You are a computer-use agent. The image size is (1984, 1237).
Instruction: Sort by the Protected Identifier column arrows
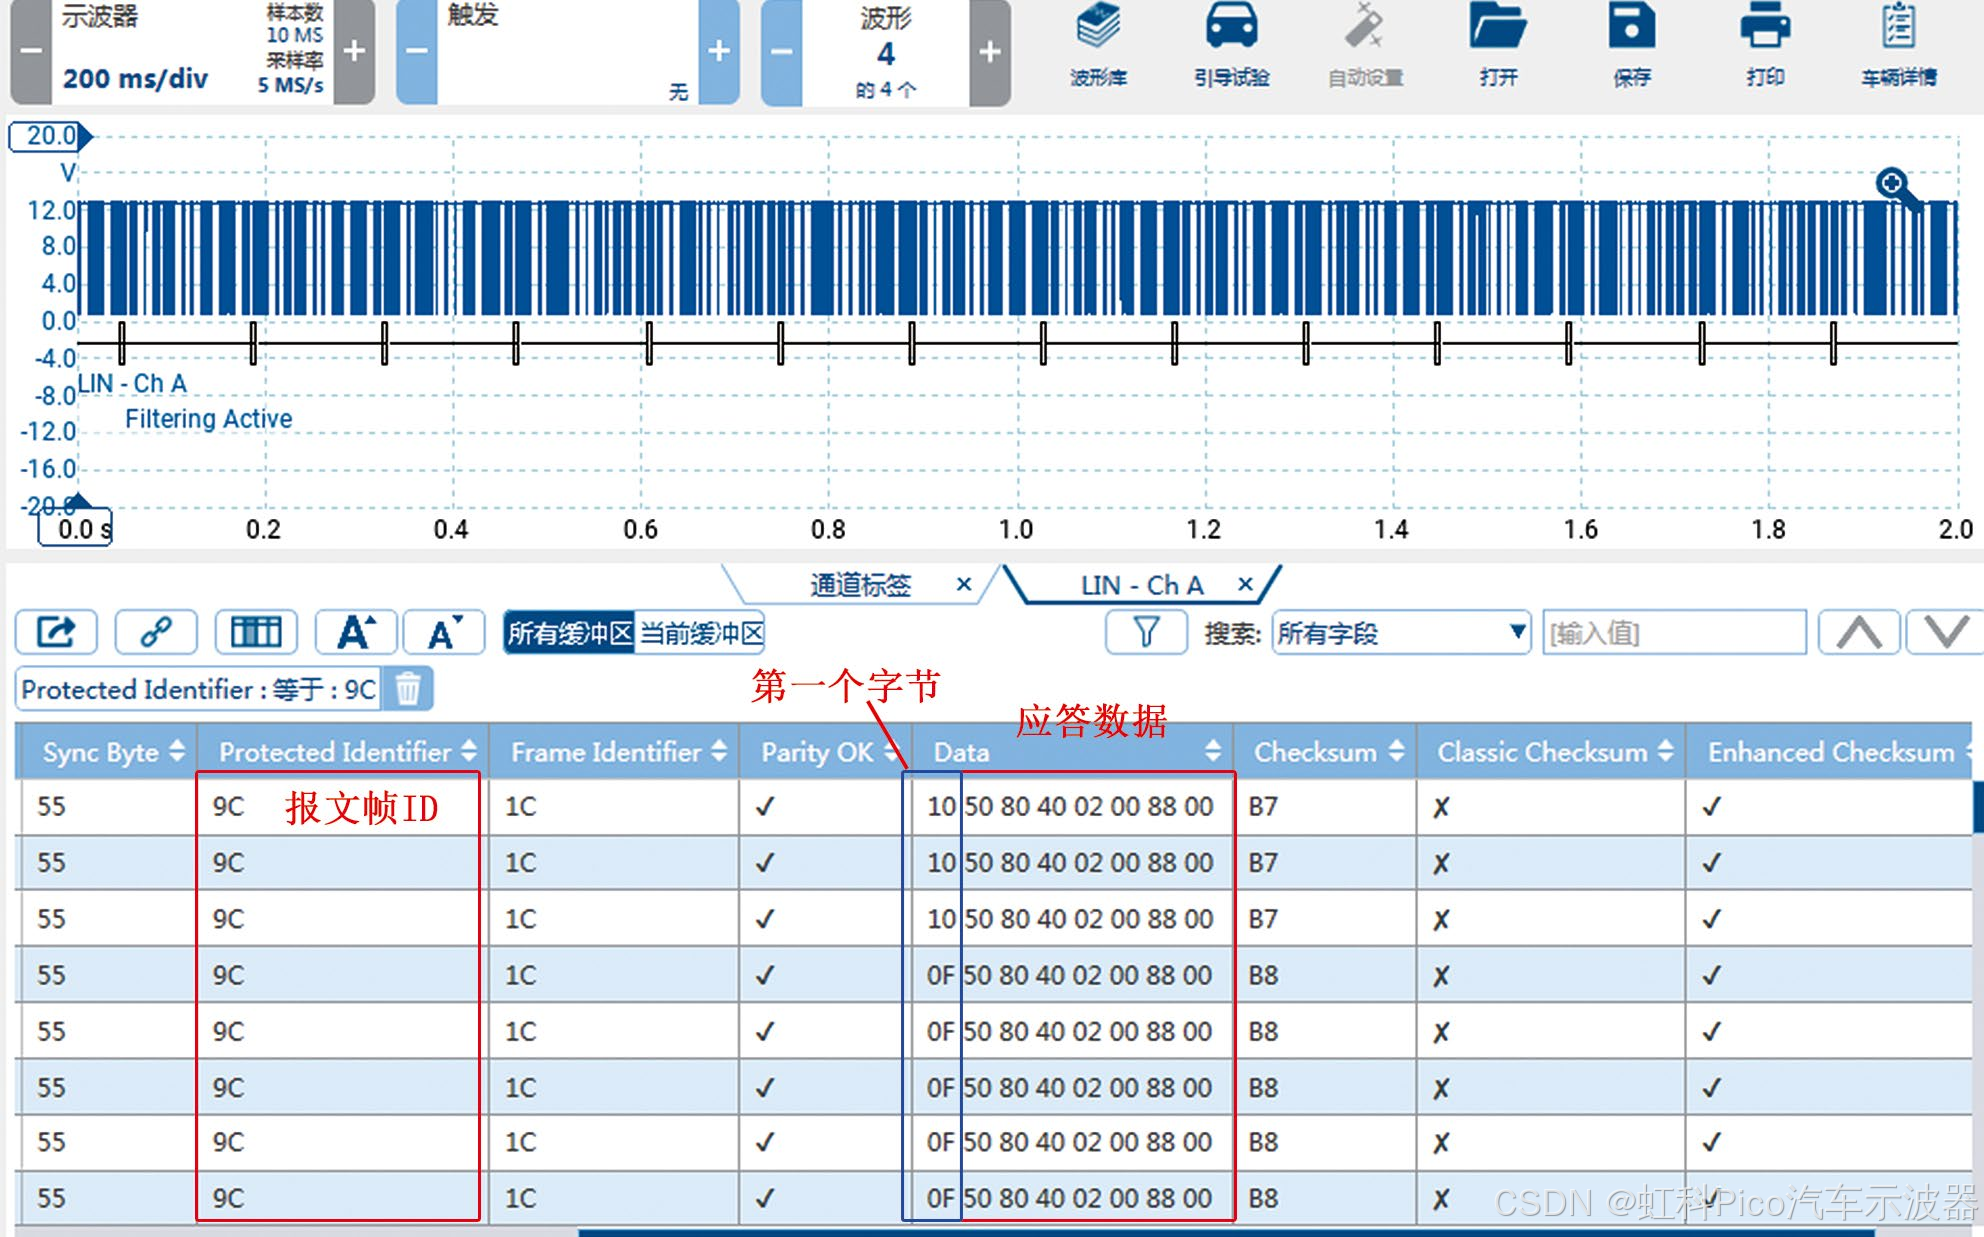(469, 752)
